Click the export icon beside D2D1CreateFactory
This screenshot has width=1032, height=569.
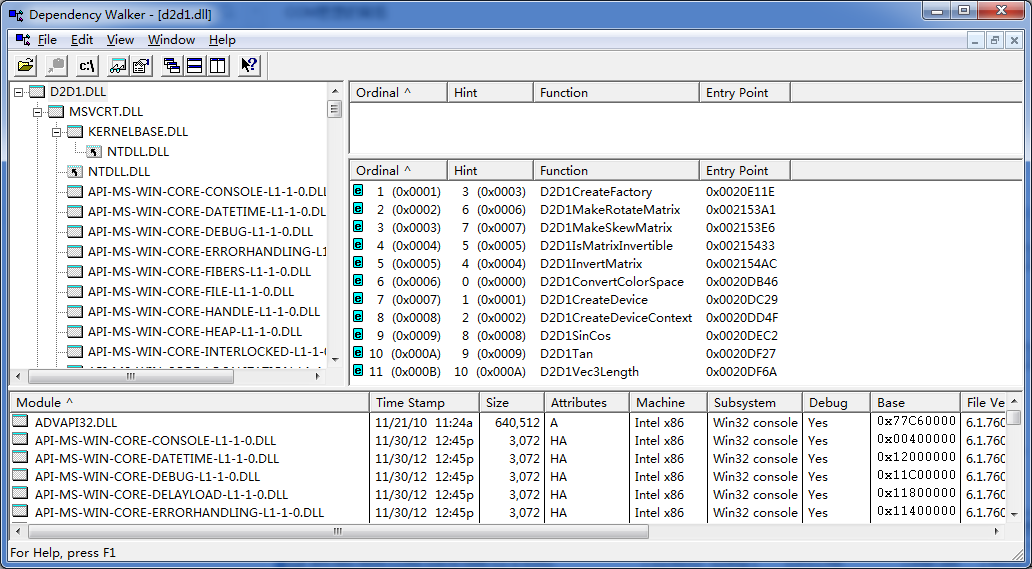[358, 191]
